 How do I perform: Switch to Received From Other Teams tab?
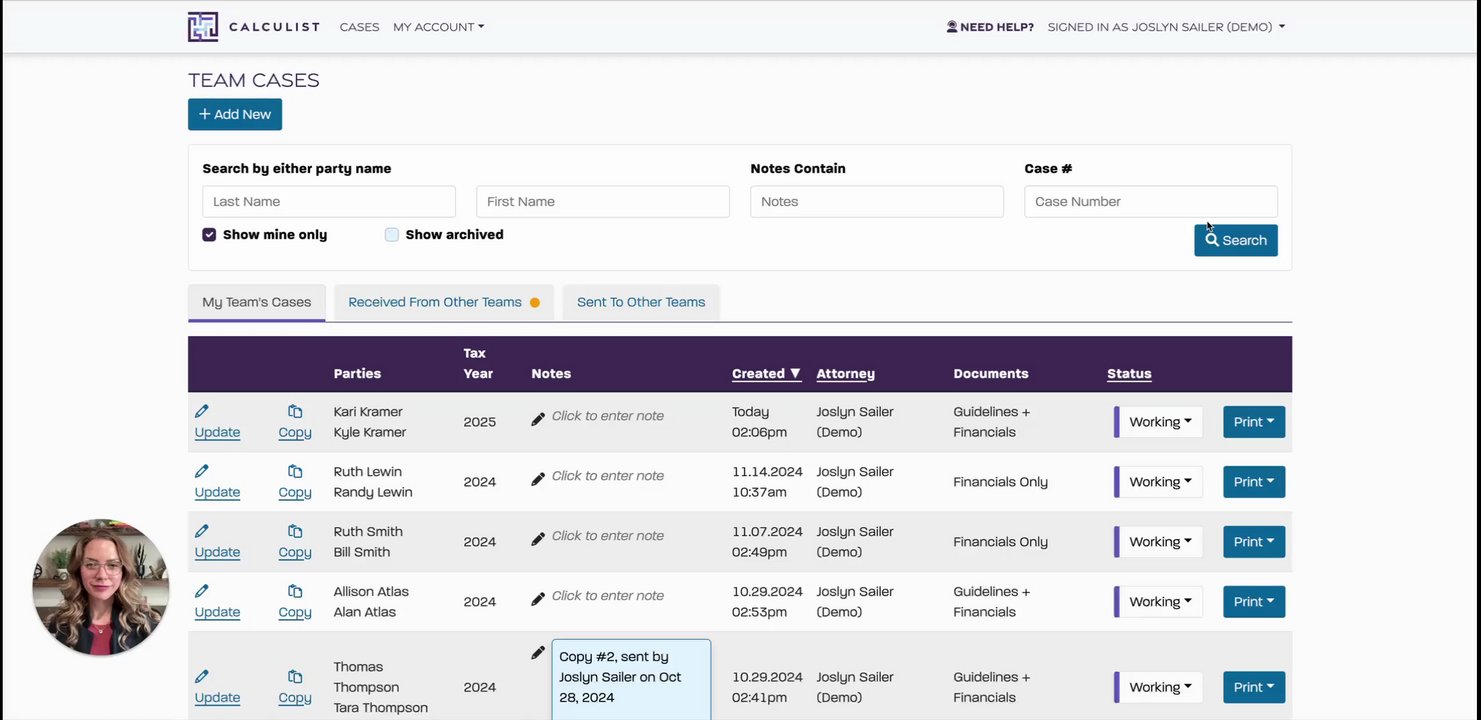(443, 302)
